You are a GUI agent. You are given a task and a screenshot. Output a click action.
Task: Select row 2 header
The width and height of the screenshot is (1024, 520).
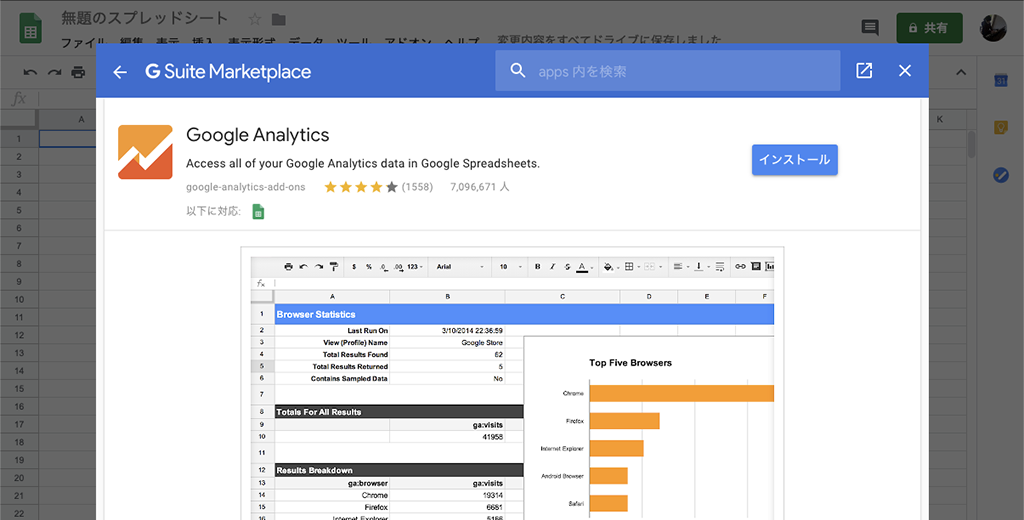pos(19,157)
